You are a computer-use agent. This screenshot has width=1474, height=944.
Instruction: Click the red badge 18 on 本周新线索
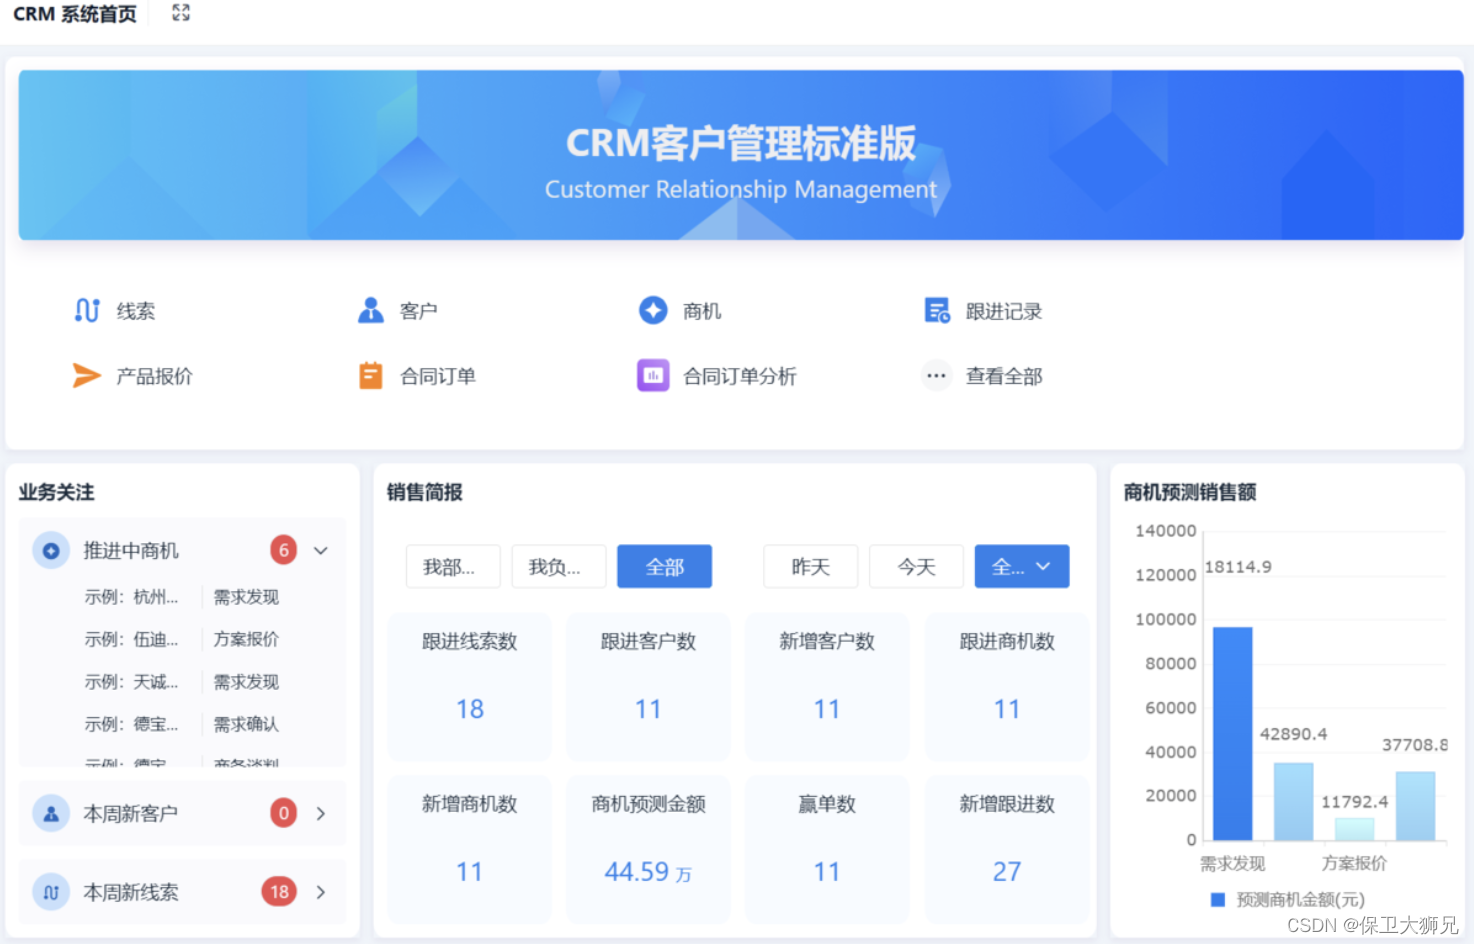(x=279, y=892)
